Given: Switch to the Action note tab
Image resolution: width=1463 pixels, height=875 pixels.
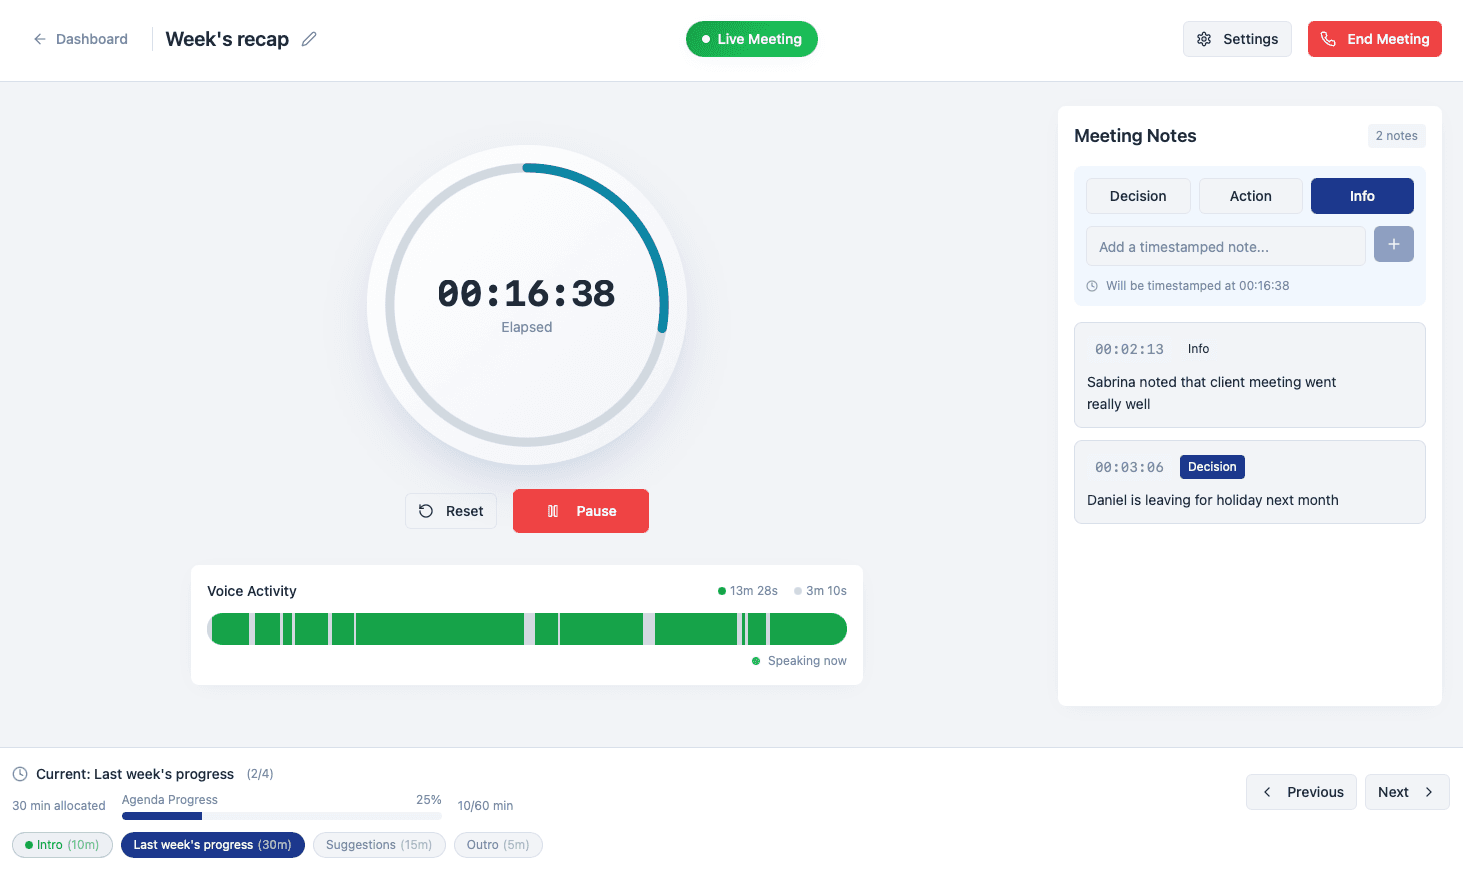Looking at the screenshot, I should click(1250, 195).
